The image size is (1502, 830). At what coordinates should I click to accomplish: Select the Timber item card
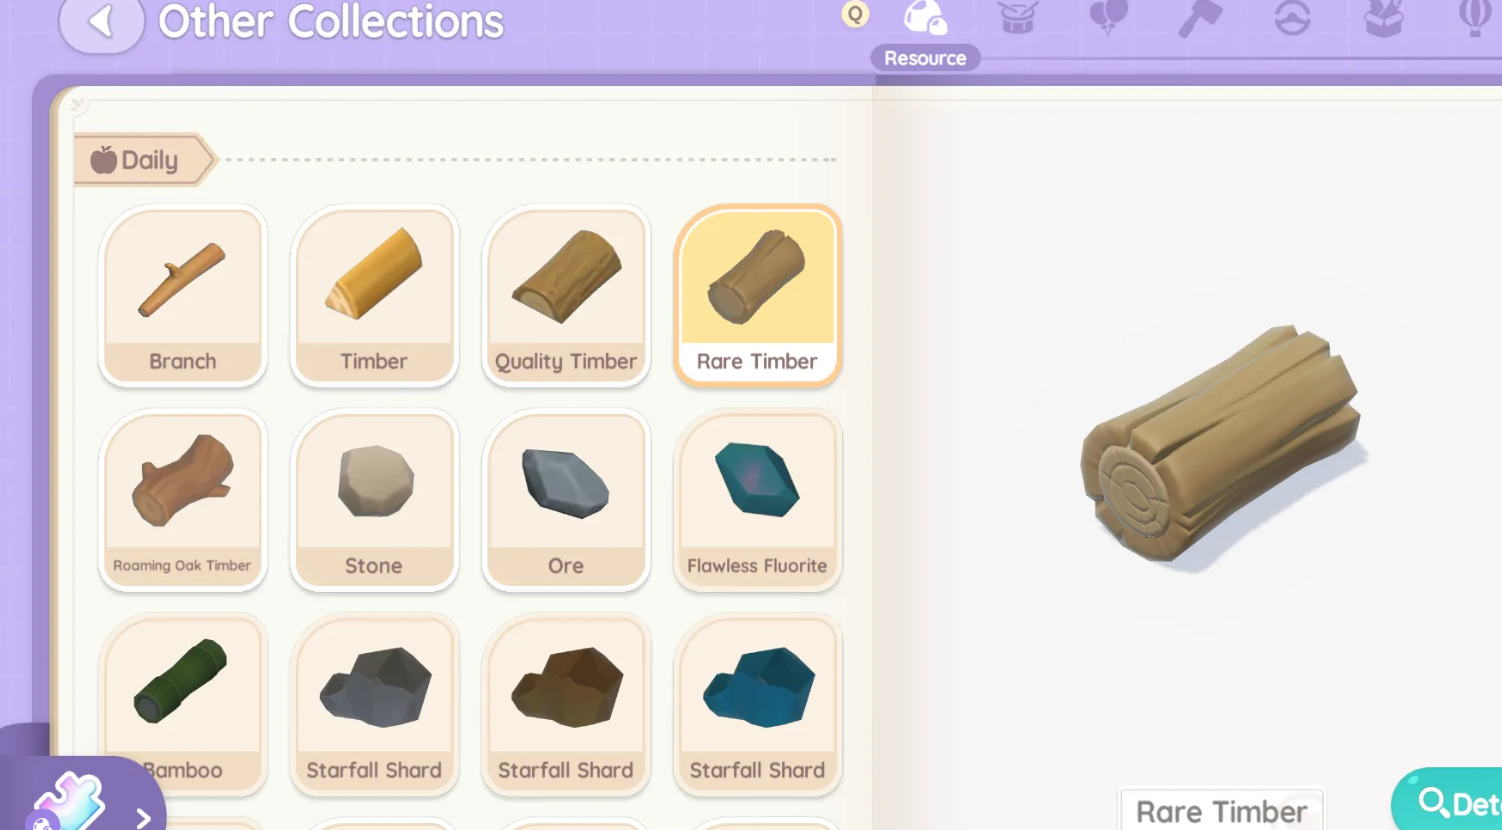tap(374, 295)
